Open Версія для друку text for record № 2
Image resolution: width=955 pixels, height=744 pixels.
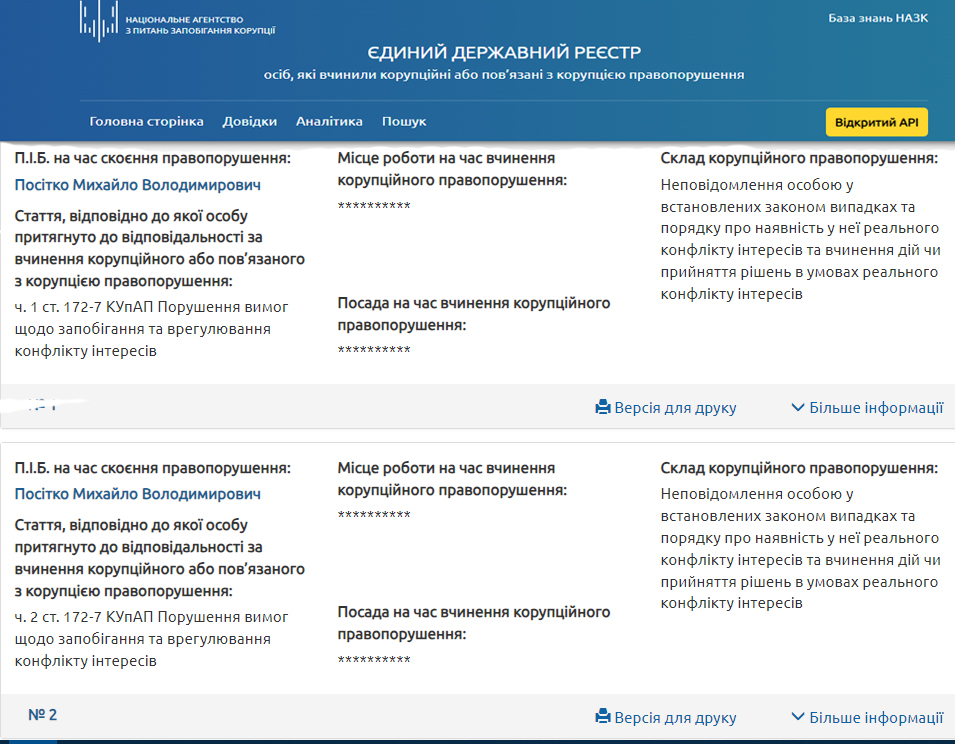point(675,717)
